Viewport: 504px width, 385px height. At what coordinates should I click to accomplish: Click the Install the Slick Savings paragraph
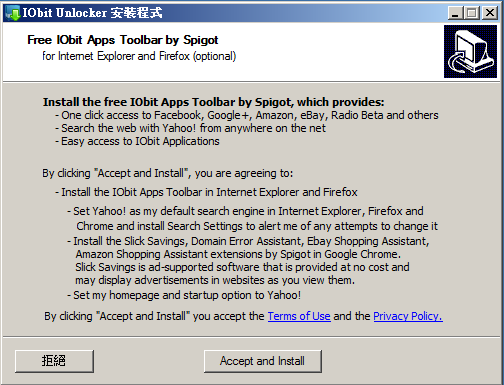248,261
